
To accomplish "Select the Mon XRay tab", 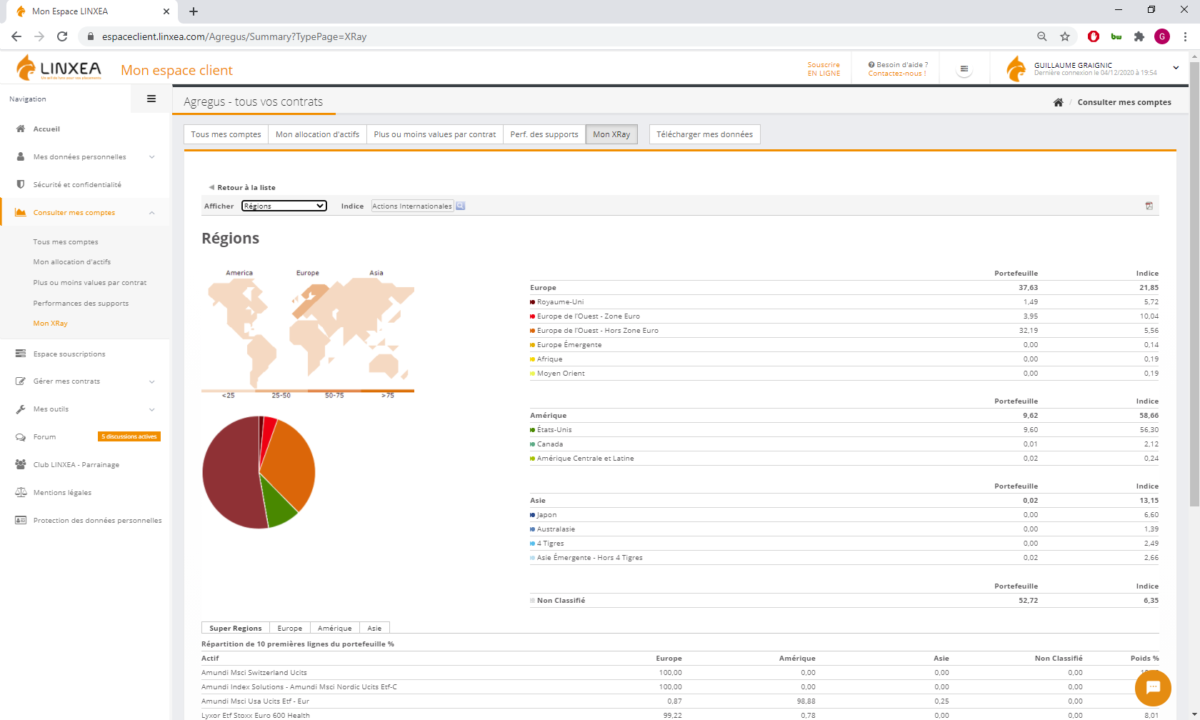I will (x=611, y=134).
